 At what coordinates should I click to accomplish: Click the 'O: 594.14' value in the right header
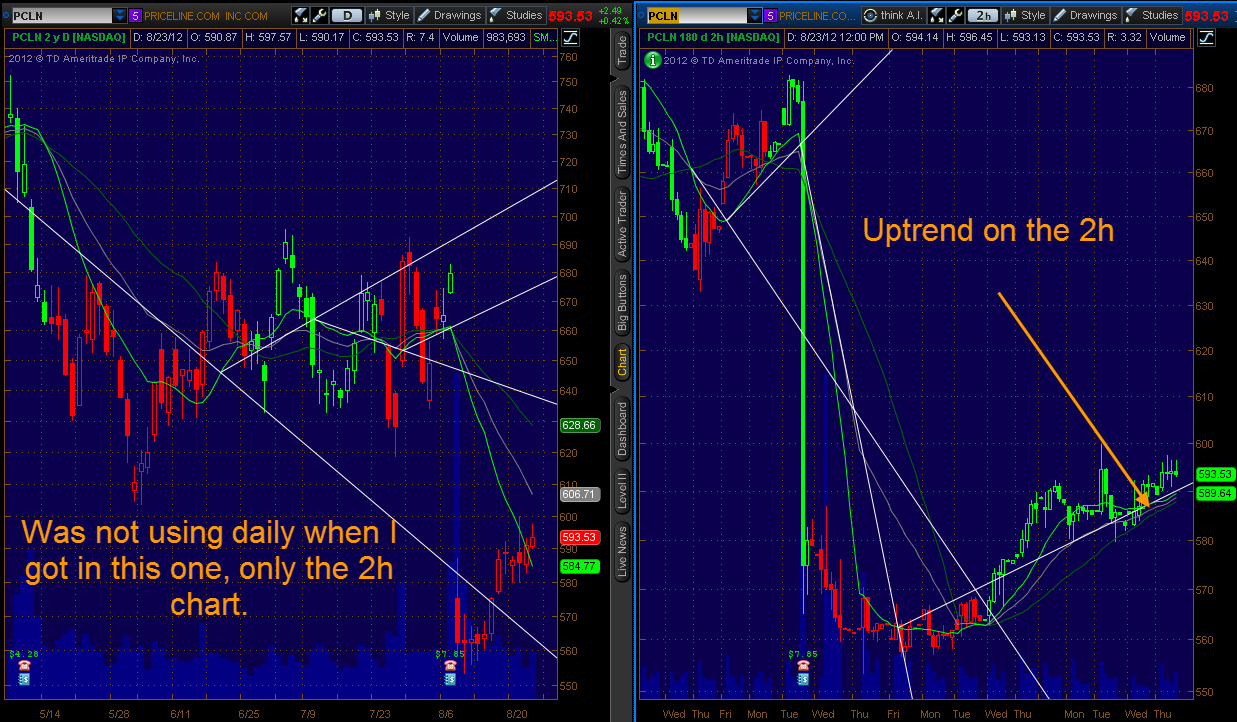[916, 37]
